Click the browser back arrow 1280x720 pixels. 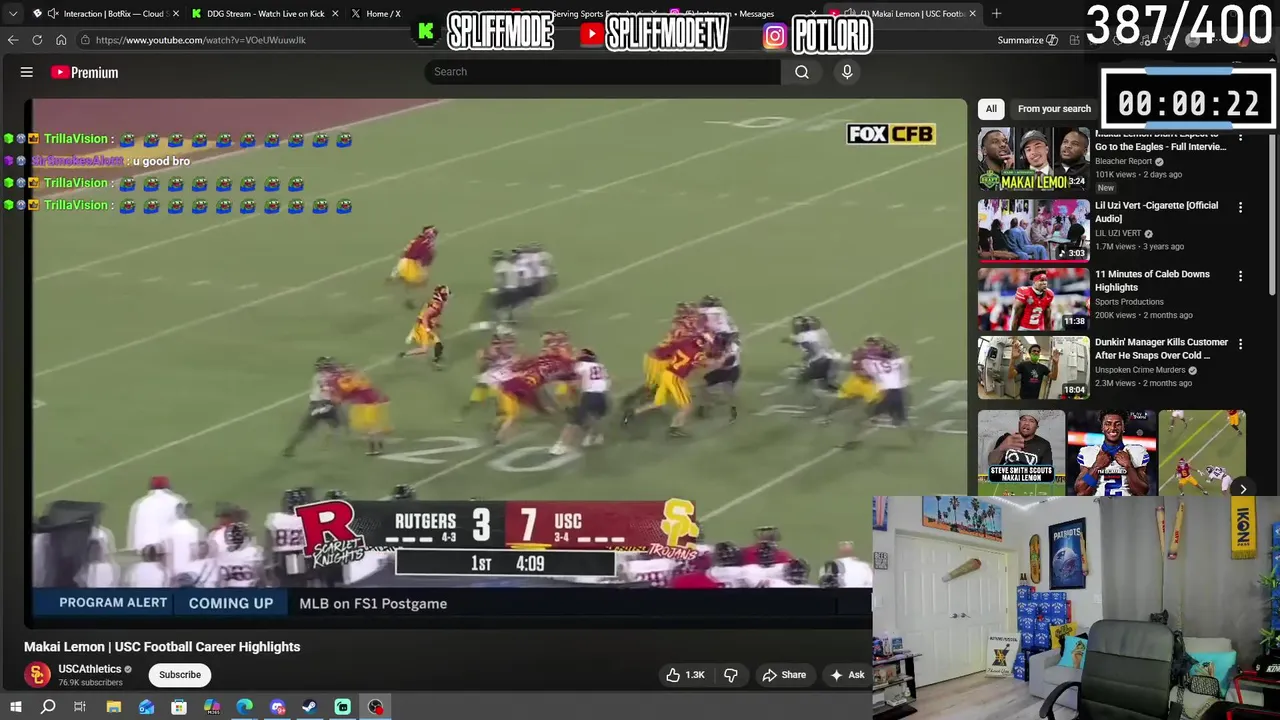pos(12,40)
